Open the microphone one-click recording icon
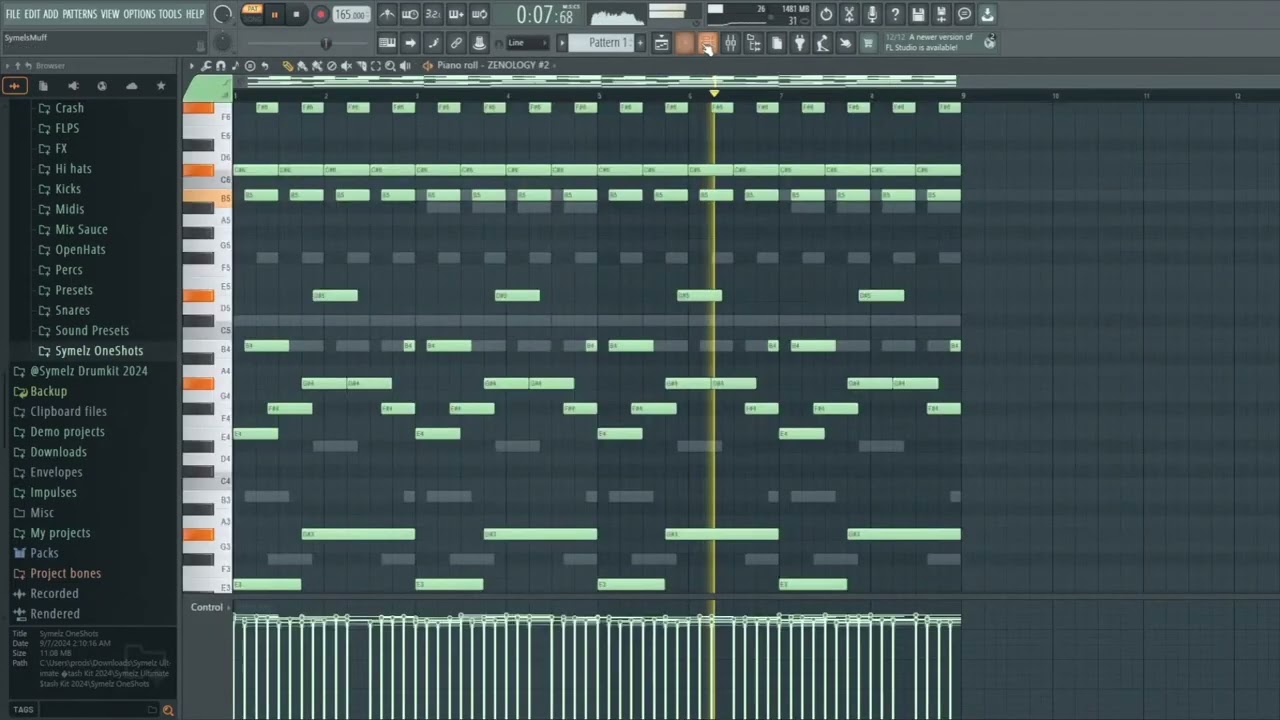1280x720 pixels. pyautogui.click(x=872, y=14)
